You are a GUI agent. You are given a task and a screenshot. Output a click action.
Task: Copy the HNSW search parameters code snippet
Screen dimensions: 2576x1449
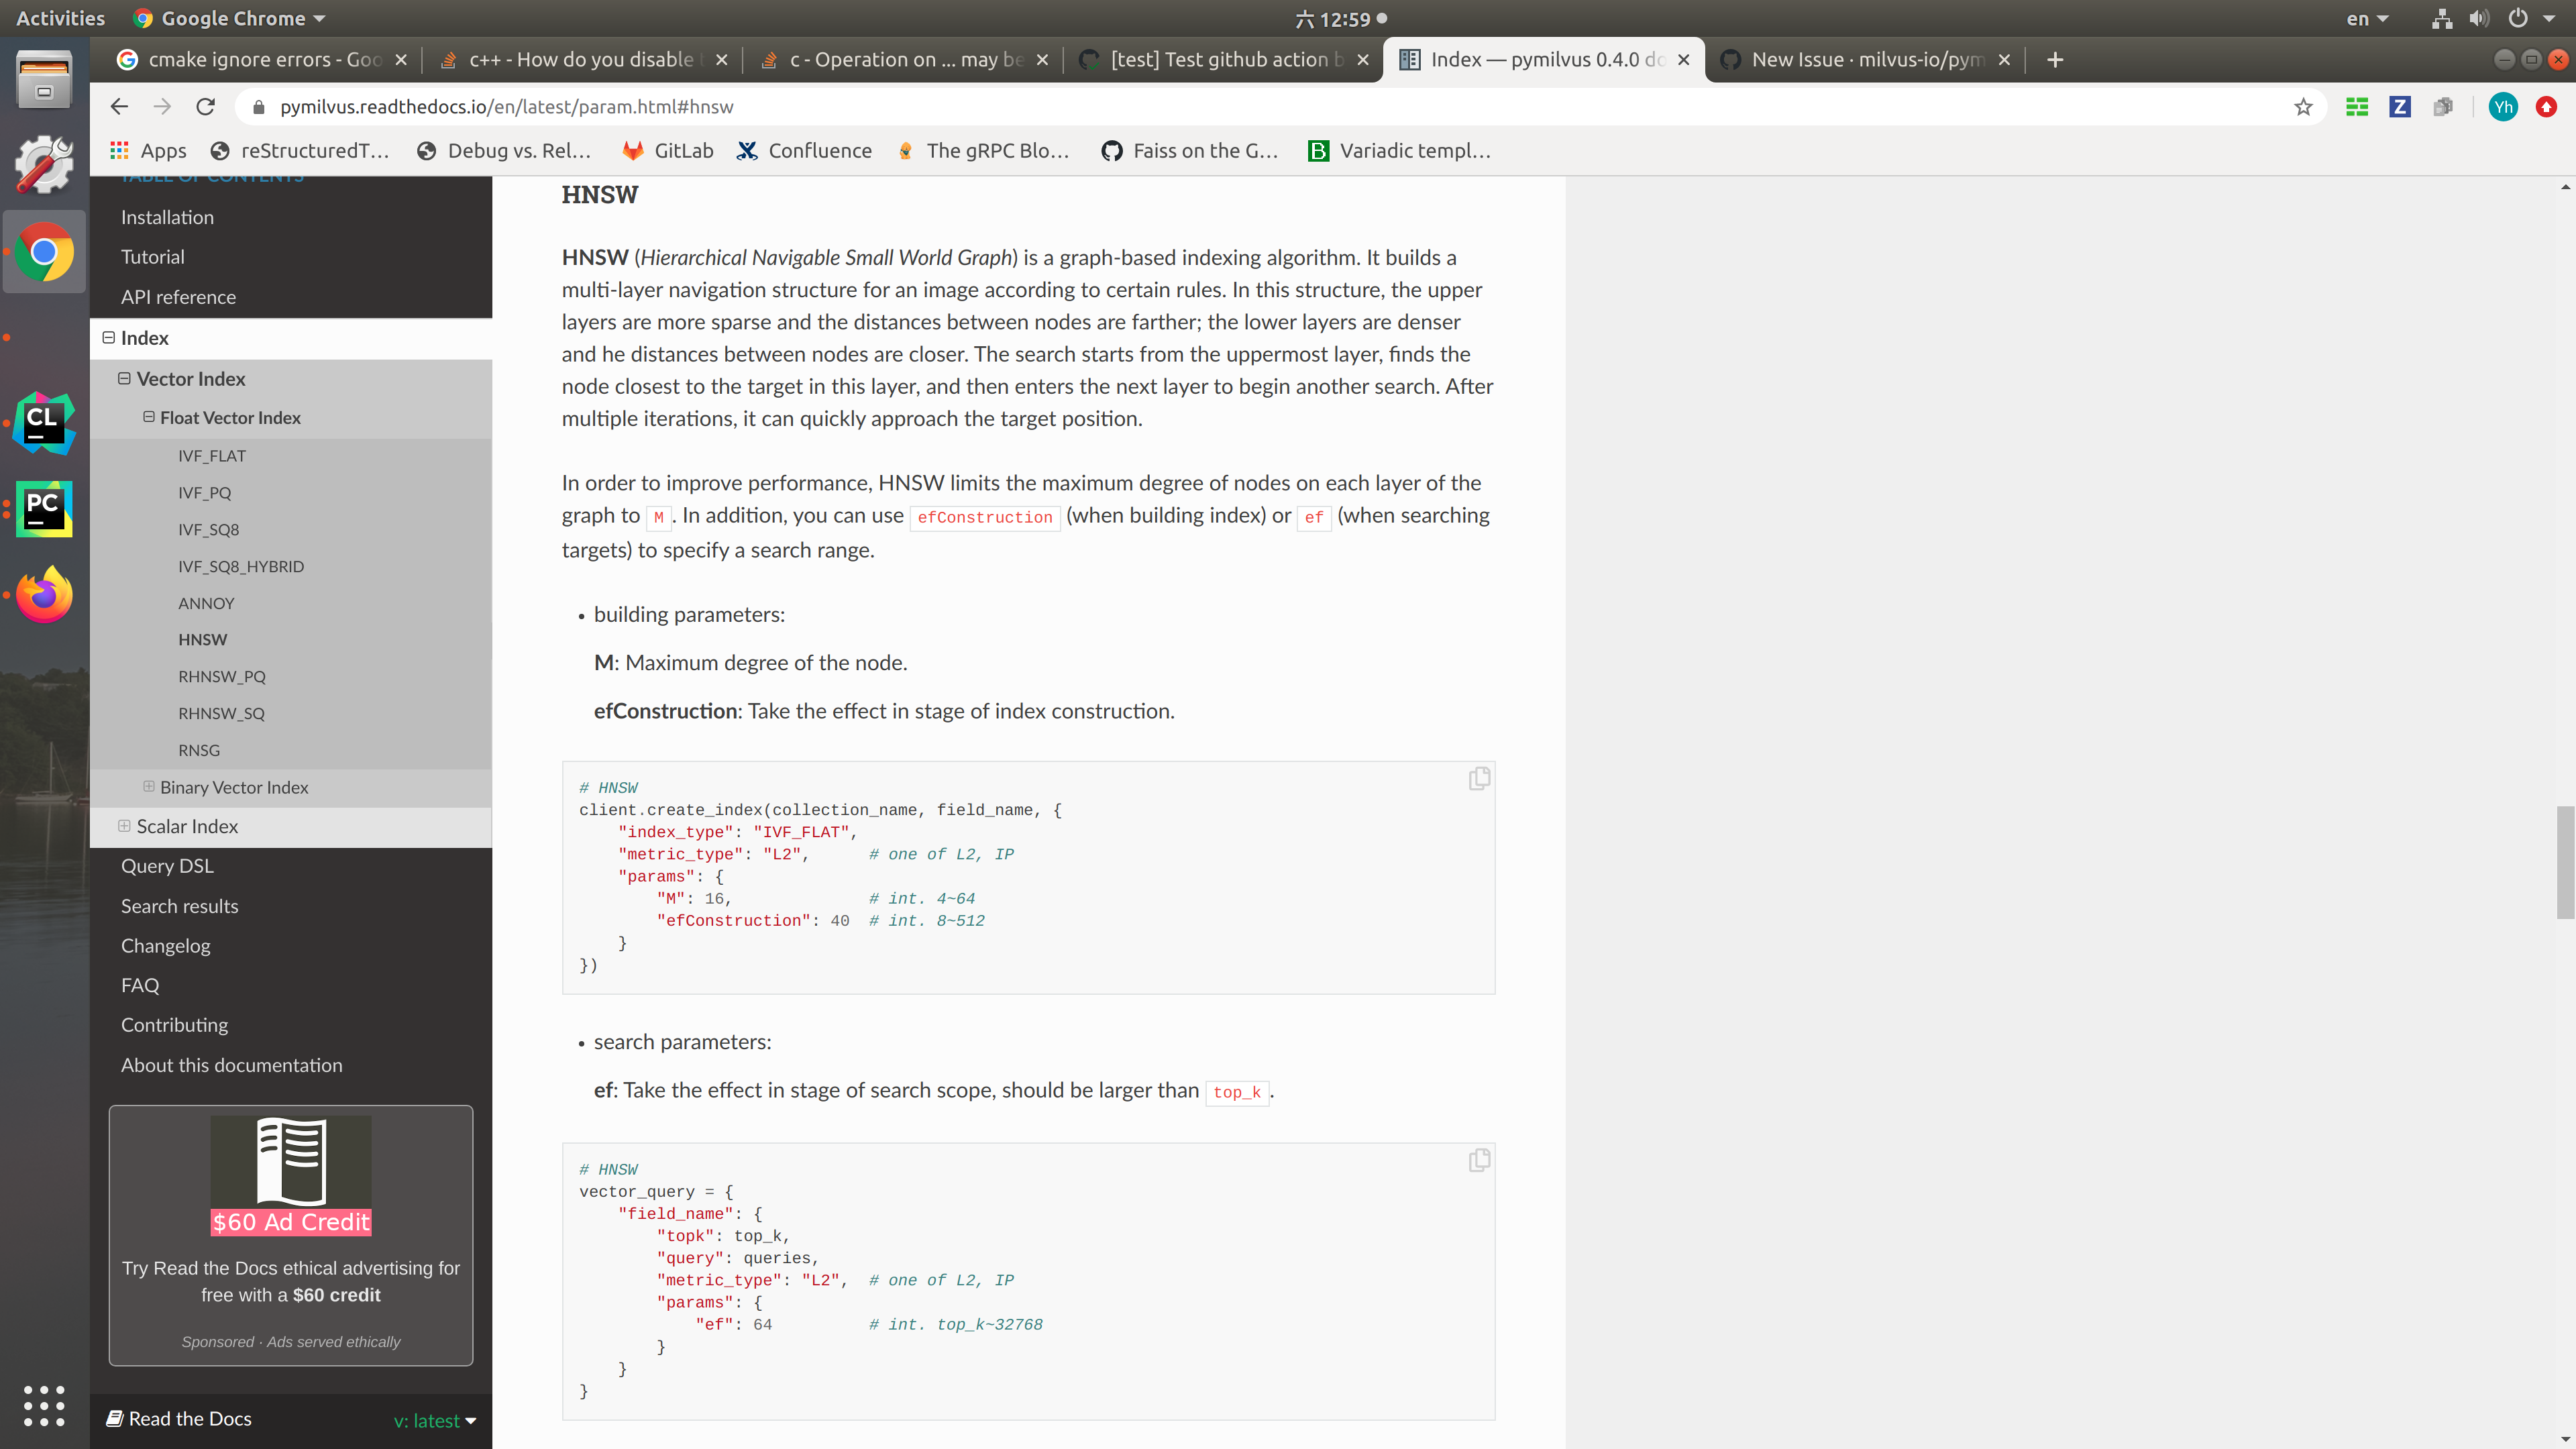pos(1479,1160)
